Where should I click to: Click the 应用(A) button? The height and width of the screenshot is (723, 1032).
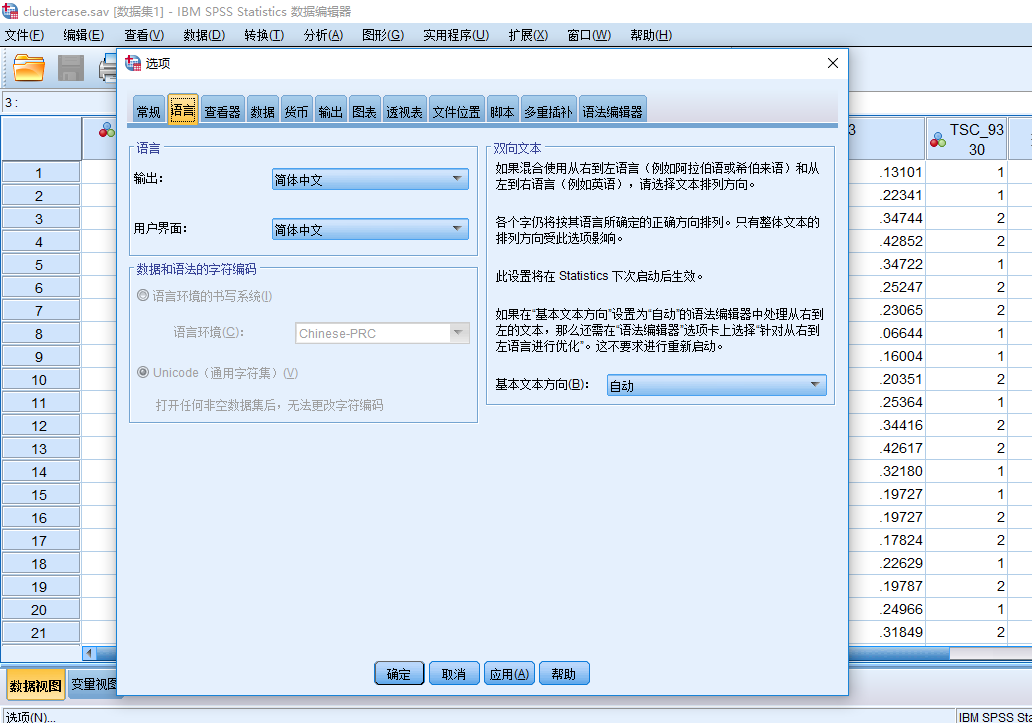[509, 674]
